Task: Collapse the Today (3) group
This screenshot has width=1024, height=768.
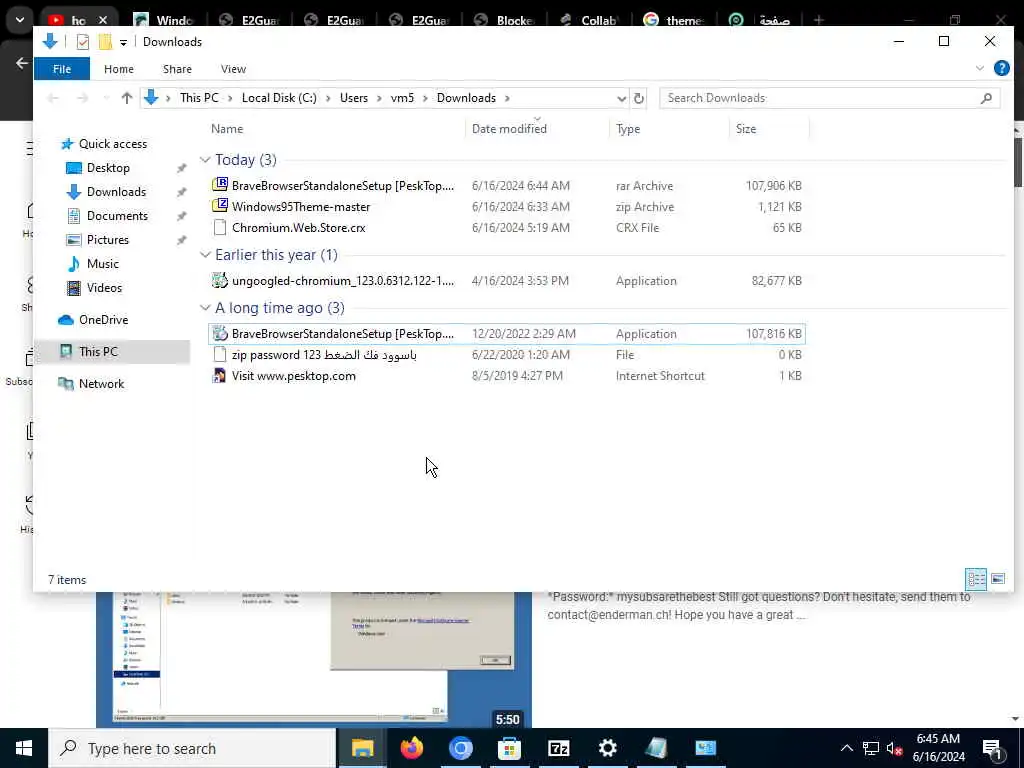Action: pos(205,160)
